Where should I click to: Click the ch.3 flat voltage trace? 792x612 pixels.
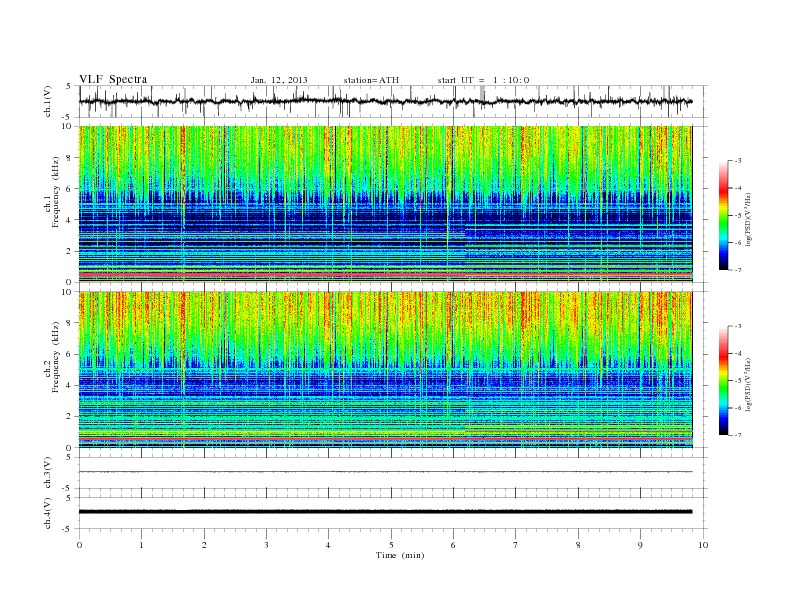pos(385,472)
